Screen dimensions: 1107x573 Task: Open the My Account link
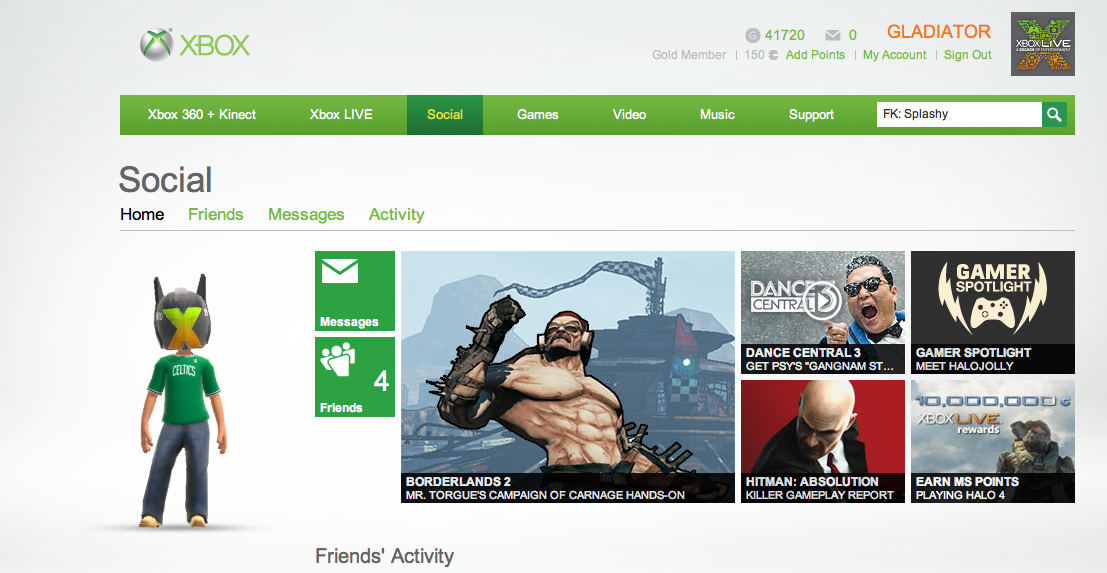click(894, 55)
